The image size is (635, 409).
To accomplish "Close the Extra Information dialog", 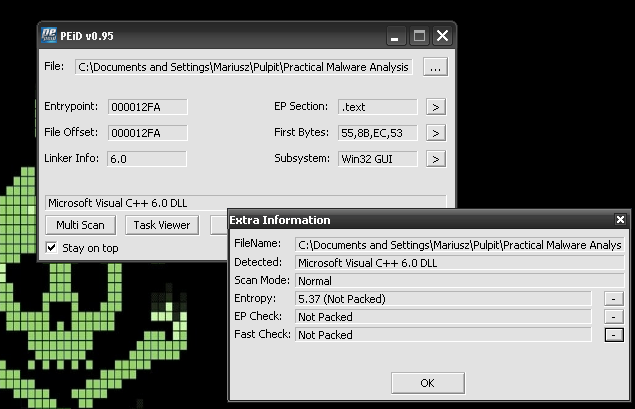I will click(x=620, y=219).
